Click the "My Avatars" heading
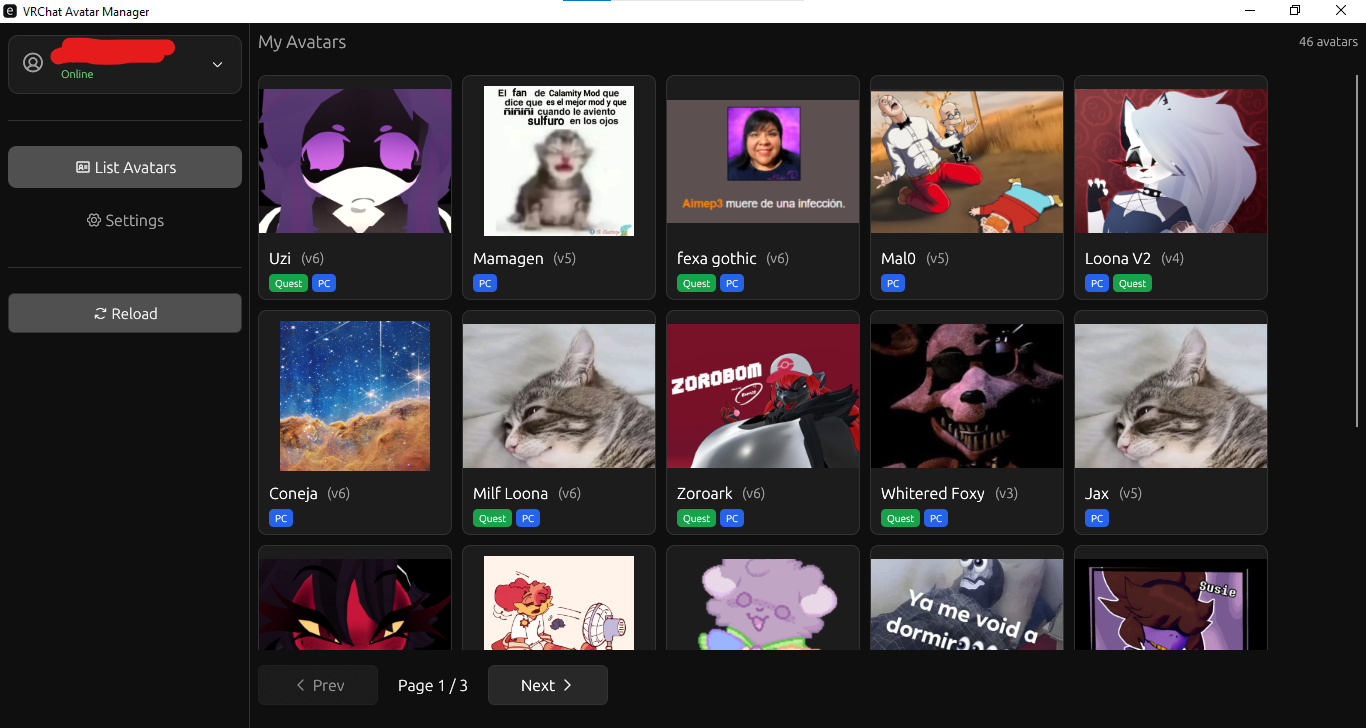The height and width of the screenshot is (728, 1366). (x=302, y=42)
